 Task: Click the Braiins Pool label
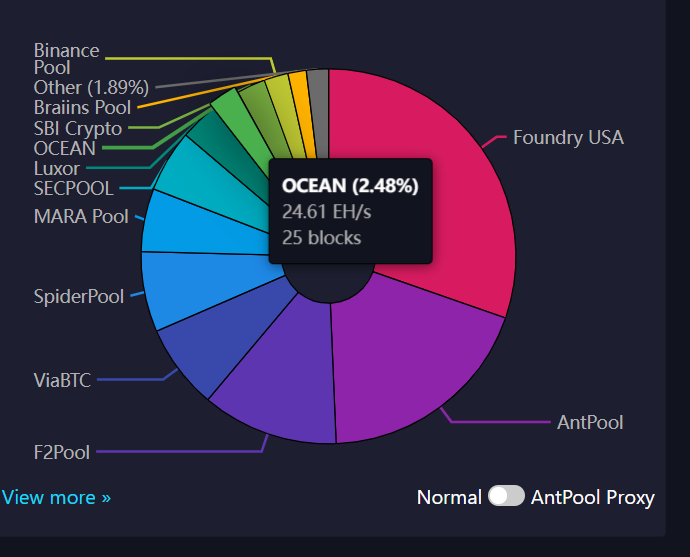click(82, 108)
